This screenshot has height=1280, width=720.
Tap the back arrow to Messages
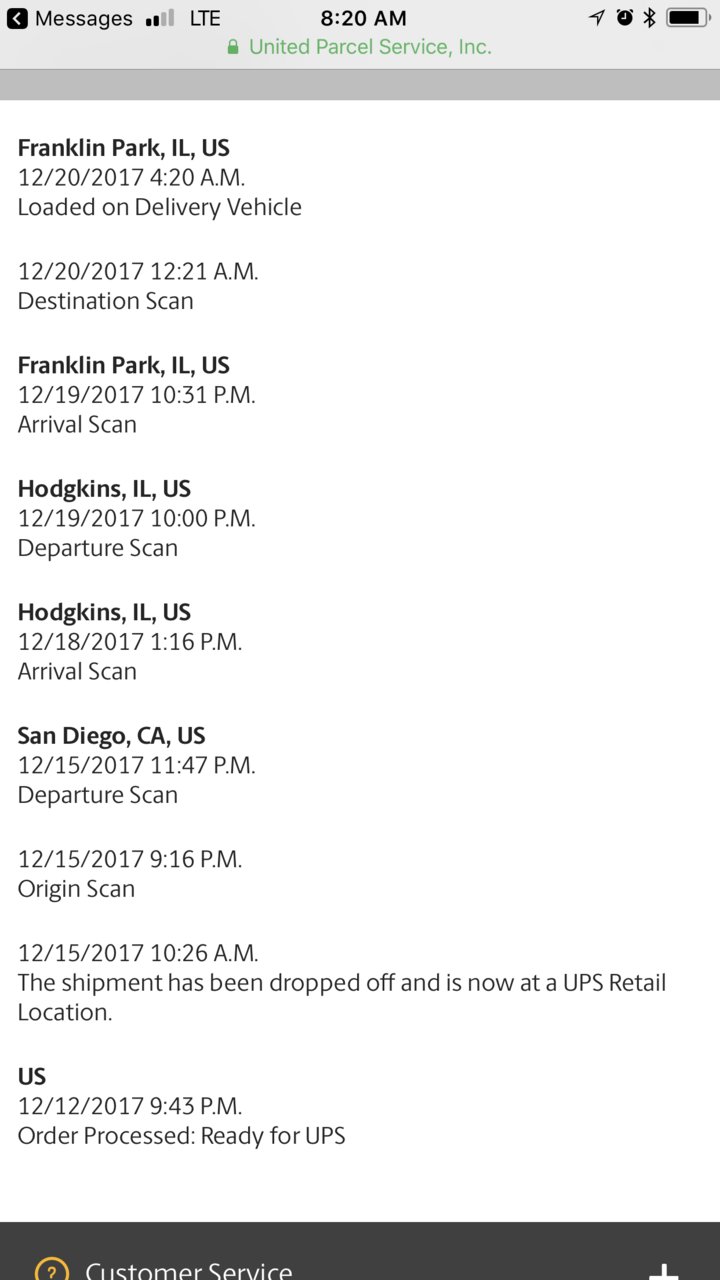click(x=17, y=18)
